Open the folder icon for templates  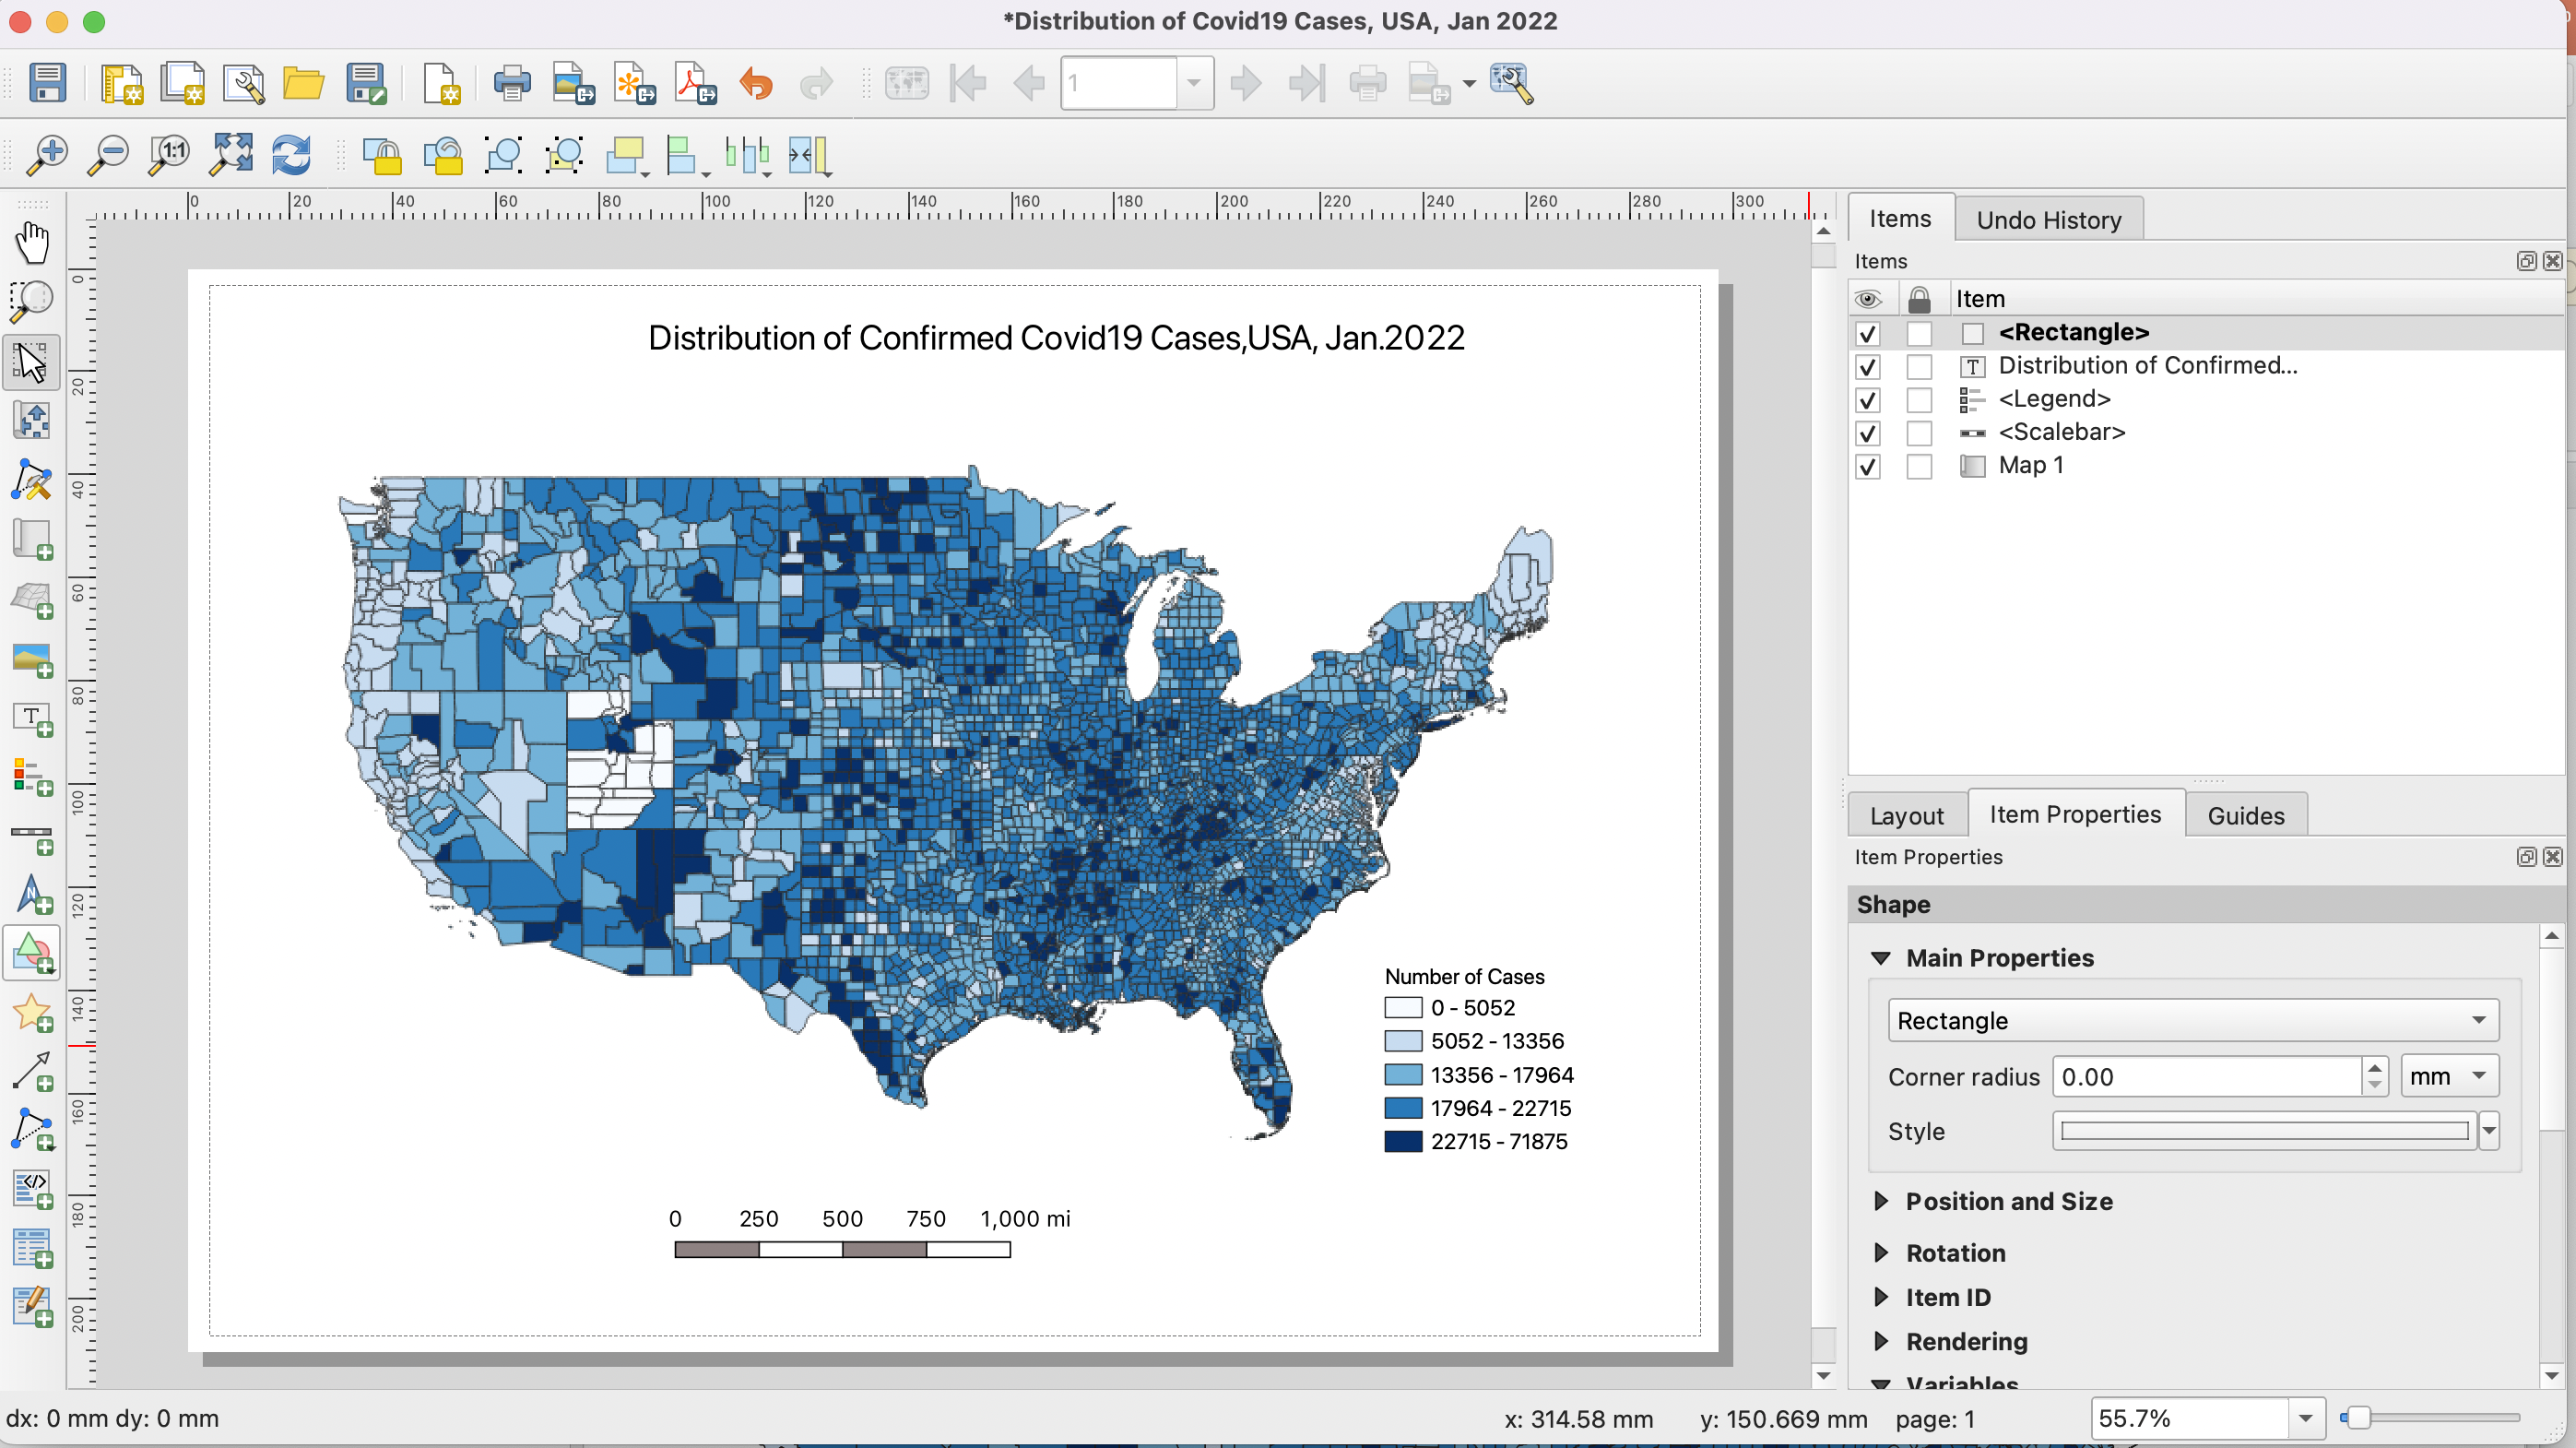tap(303, 83)
